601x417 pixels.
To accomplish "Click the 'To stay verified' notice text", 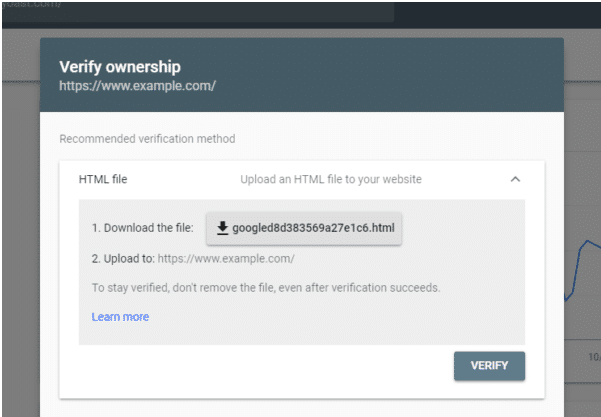I will tap(266, 288).
